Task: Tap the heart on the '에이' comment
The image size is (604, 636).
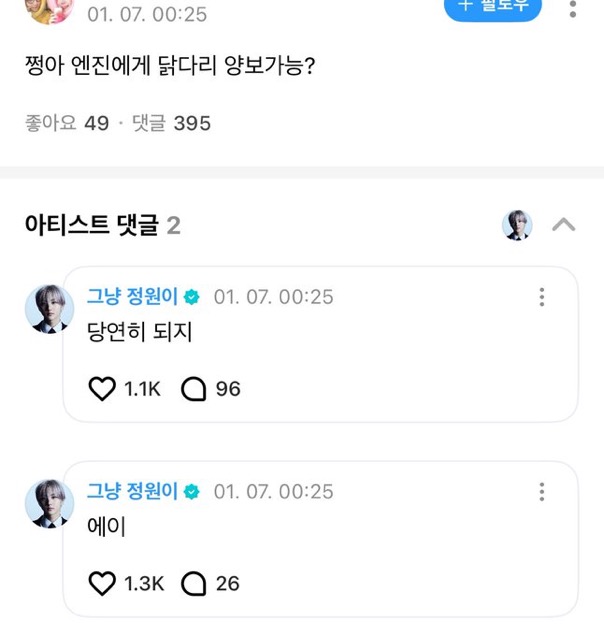Action: [x=103, y=583]
